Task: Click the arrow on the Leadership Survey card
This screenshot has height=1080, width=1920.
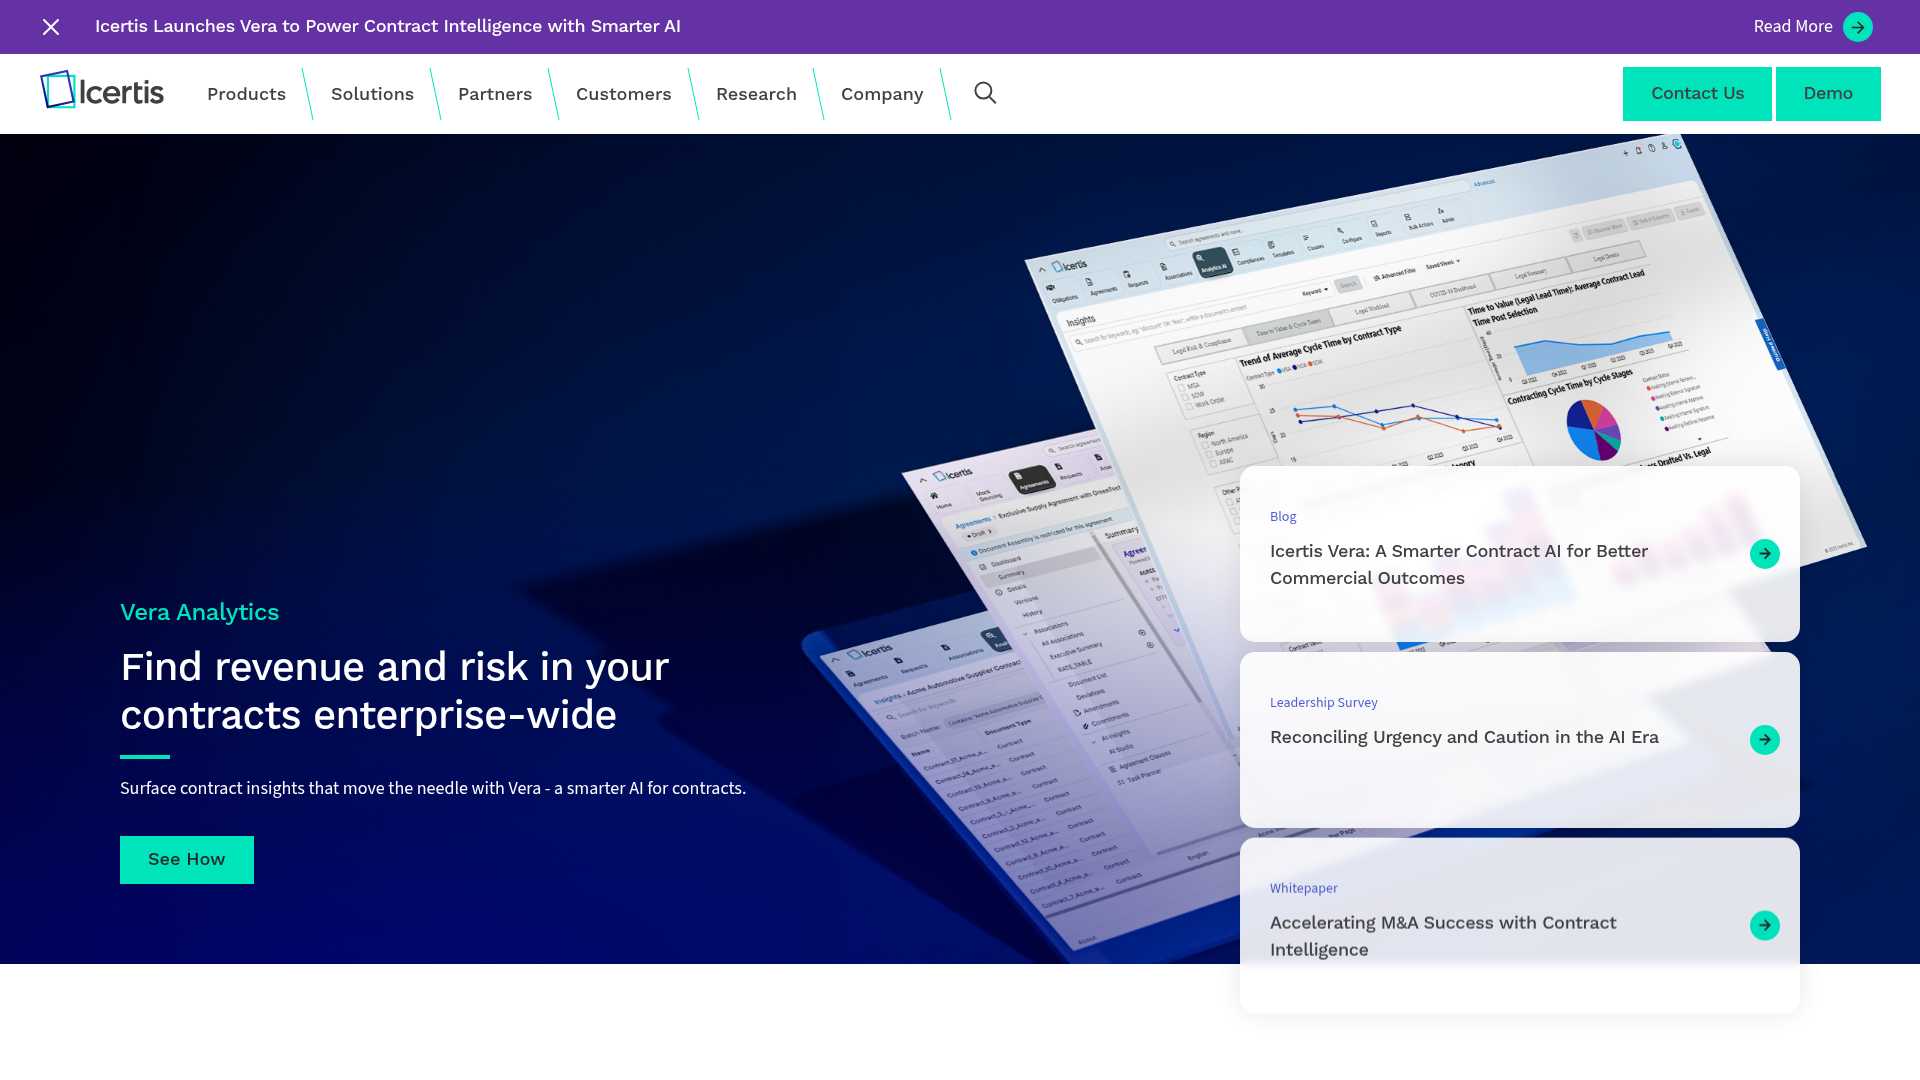Action: pos(1764,740)
